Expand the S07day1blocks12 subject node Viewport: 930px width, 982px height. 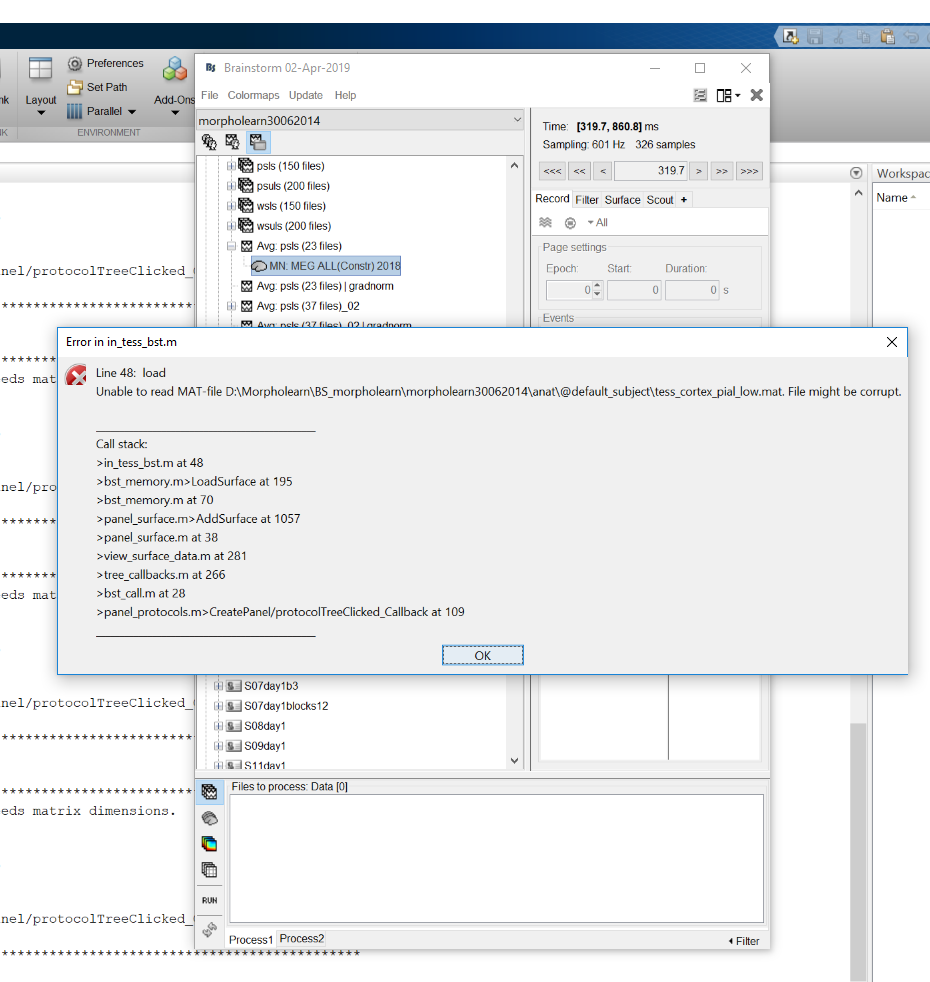pos(218,706)
